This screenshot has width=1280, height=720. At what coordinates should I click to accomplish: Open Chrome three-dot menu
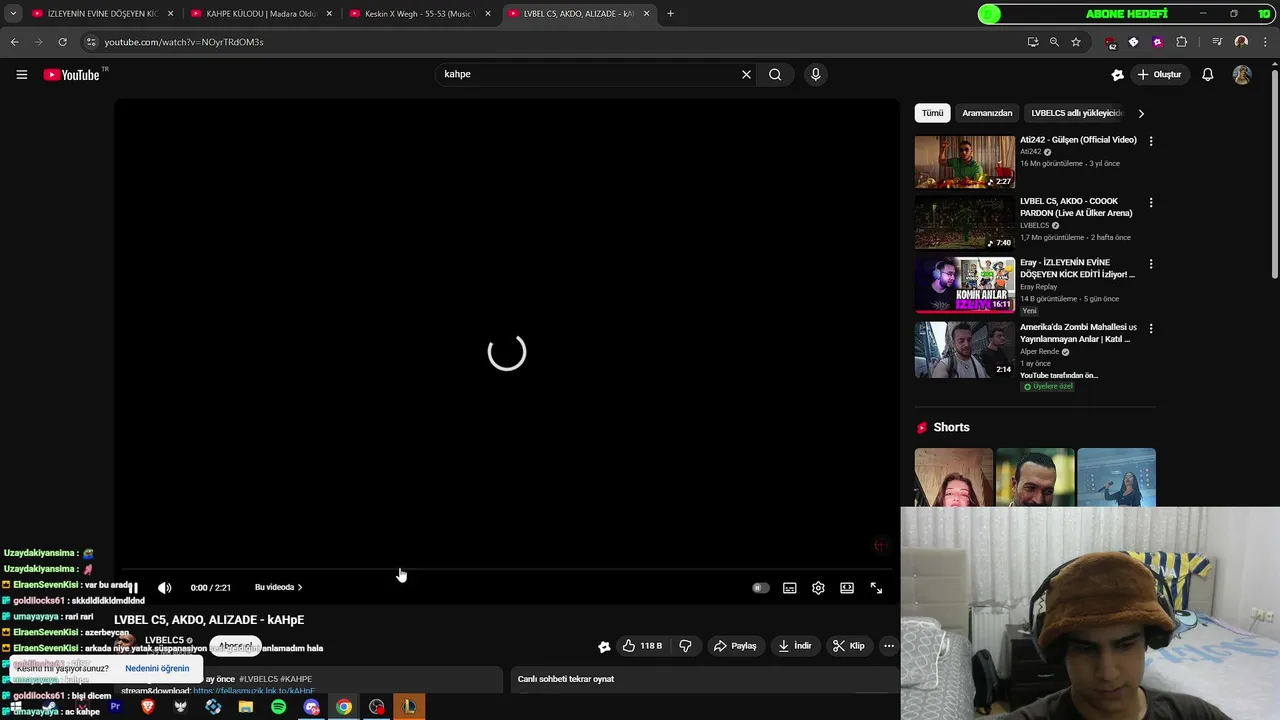1265,42
